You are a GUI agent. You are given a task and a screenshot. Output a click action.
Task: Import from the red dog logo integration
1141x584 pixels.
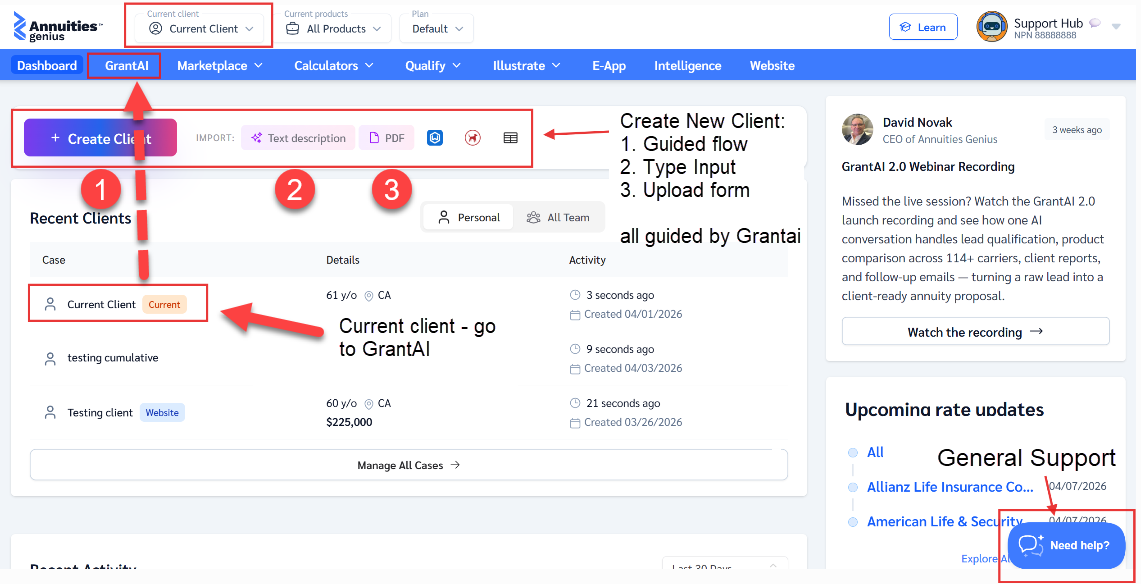[x=473, y=137]
